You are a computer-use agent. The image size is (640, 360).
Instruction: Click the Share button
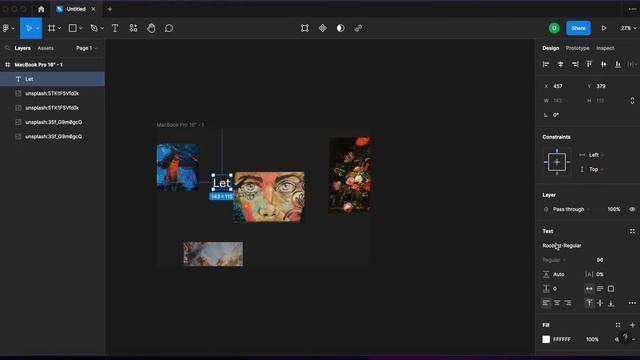point(578,28)
